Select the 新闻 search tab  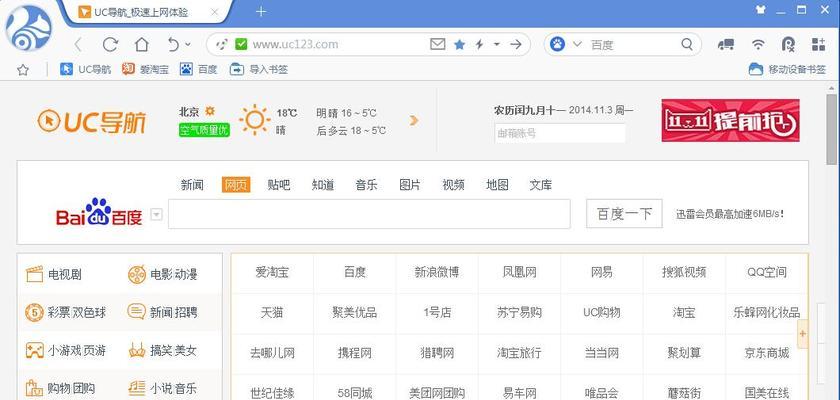(192, 185)
